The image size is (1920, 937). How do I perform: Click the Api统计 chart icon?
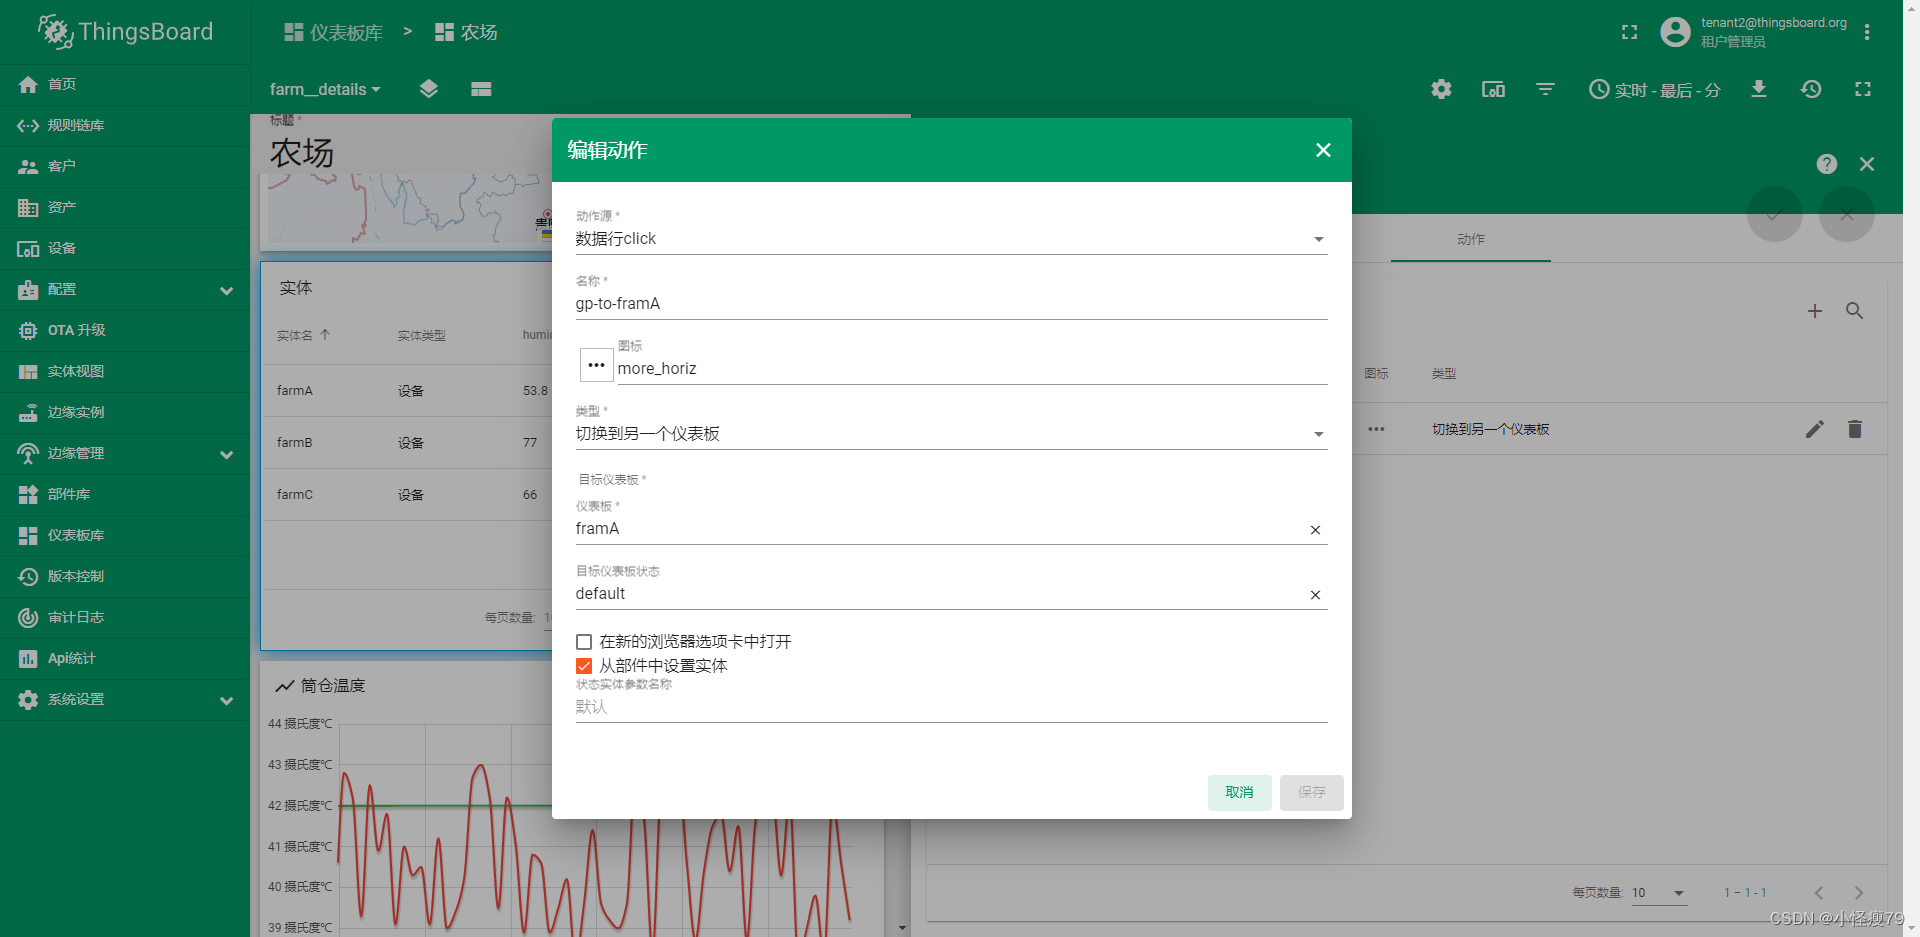point(28,658)
